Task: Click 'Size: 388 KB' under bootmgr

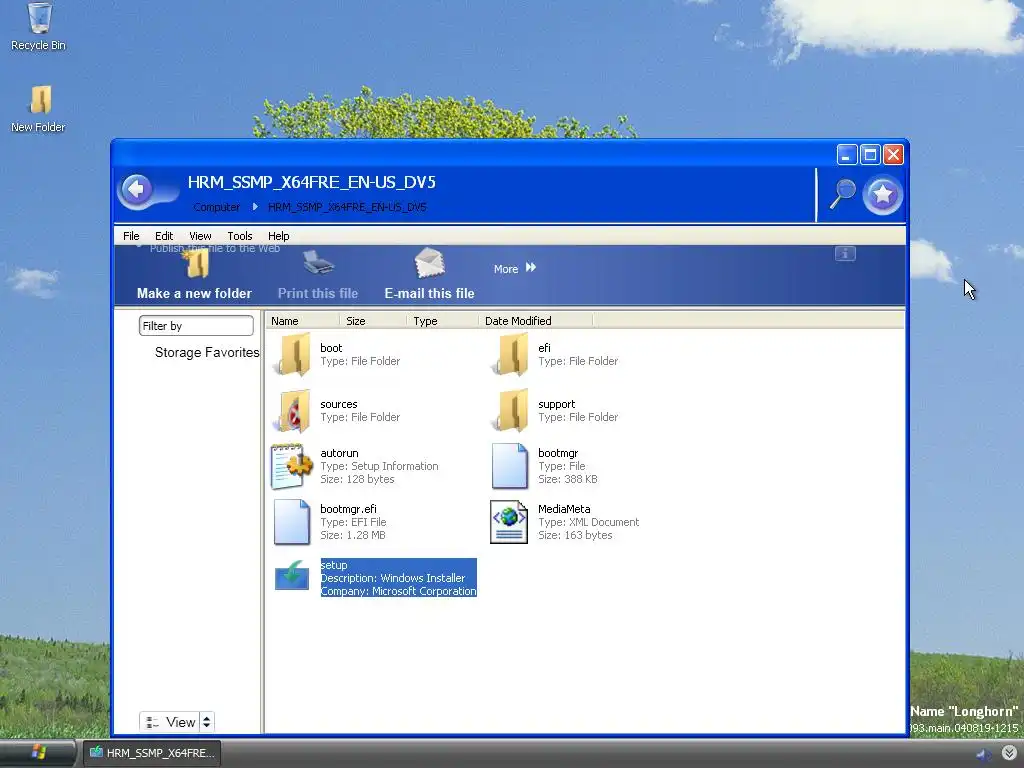Action: pyautogui.click(x=568, y=479)
